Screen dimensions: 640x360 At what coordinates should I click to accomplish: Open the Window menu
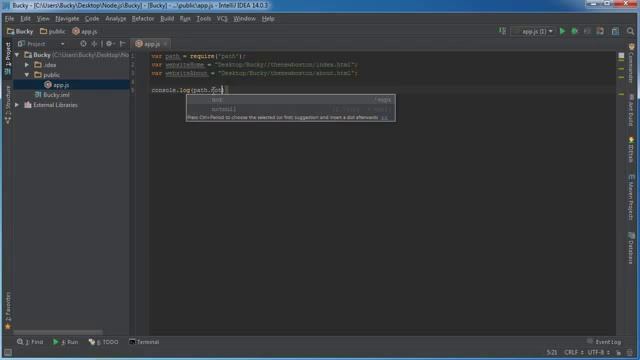pyautogui.click(x=244, y=19)
